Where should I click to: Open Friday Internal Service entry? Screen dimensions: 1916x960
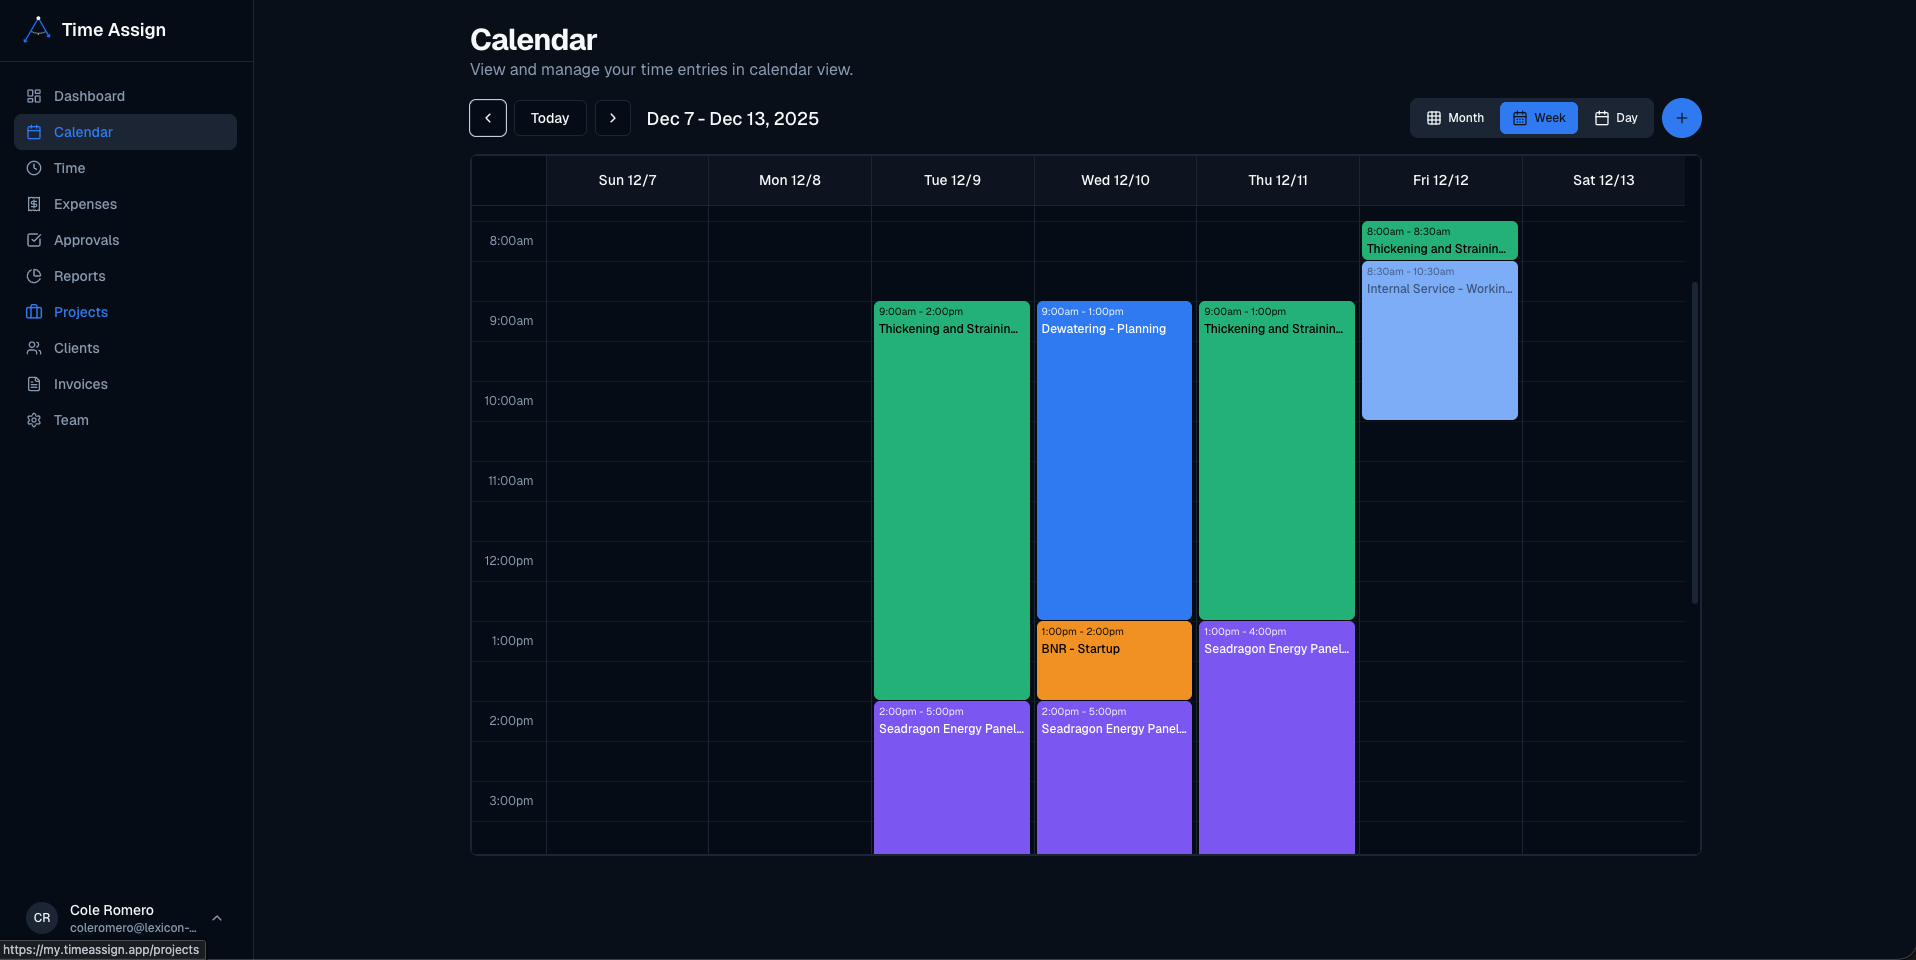[1440, 340]
